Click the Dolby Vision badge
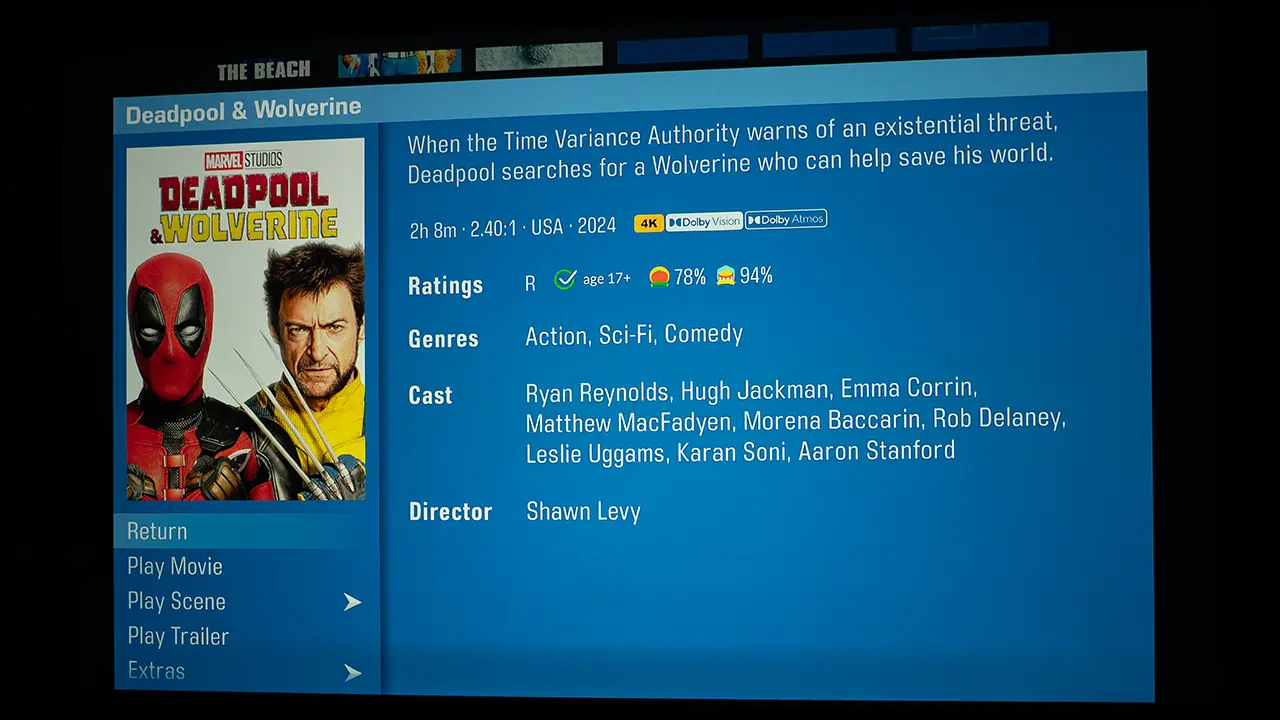 click(704, 222)
